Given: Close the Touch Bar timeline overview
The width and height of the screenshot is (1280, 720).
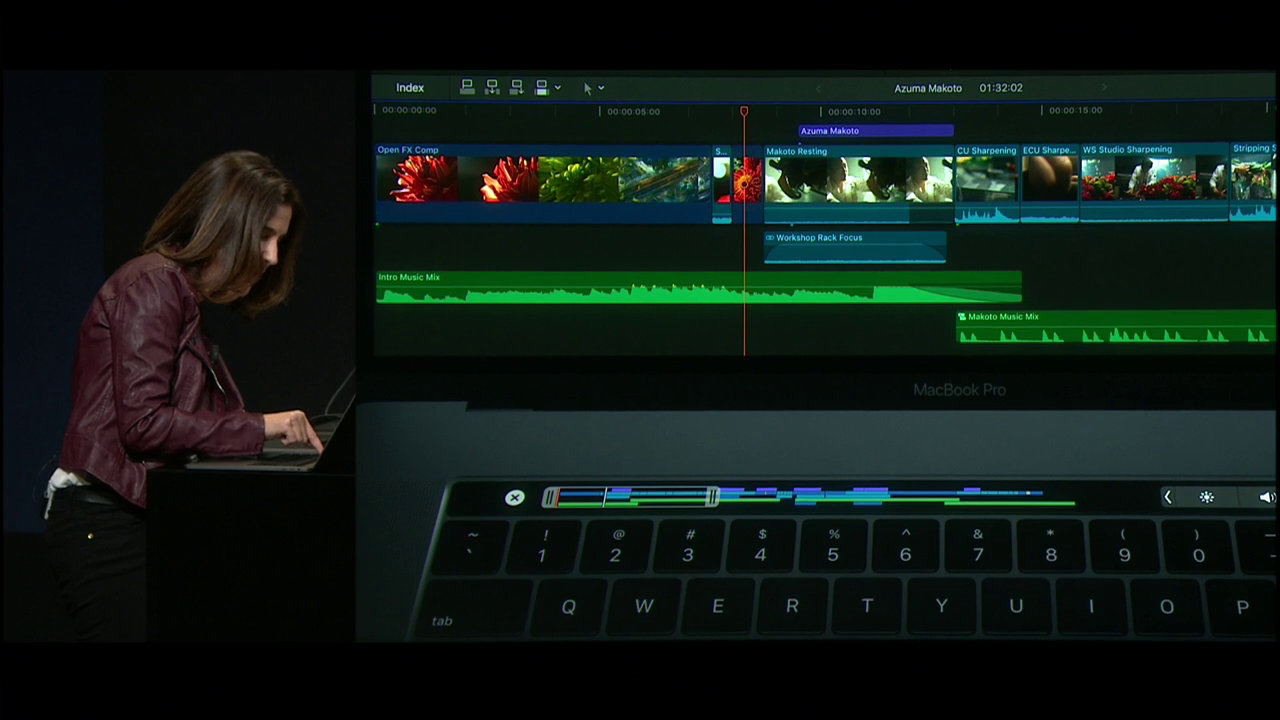Looking at the screenshot, I should click(514, 497).
